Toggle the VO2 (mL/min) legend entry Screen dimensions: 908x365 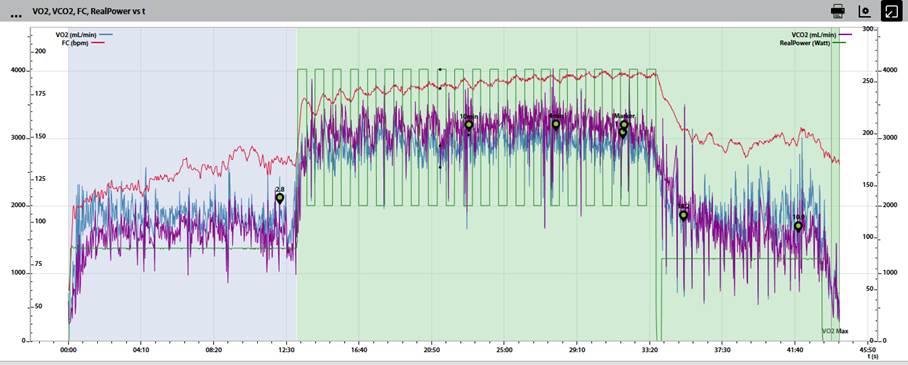[84, 34]
